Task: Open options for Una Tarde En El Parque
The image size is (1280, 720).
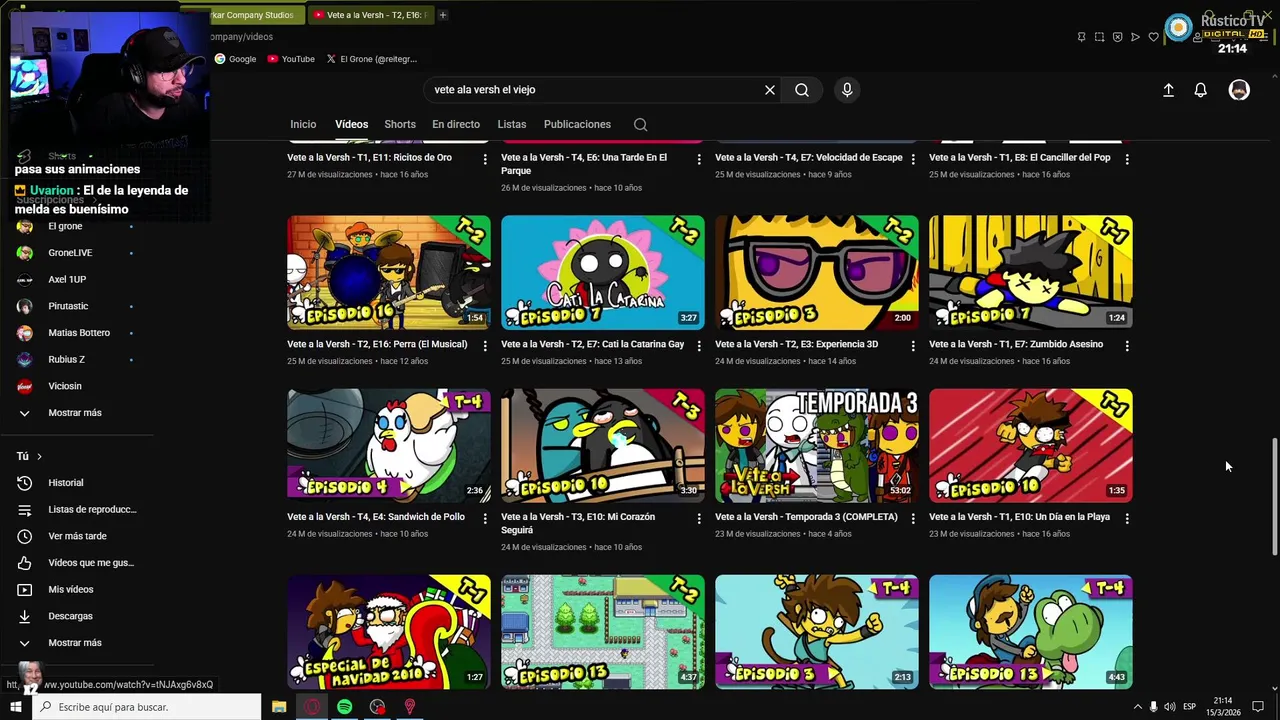Action: click(x=699, y=159)
